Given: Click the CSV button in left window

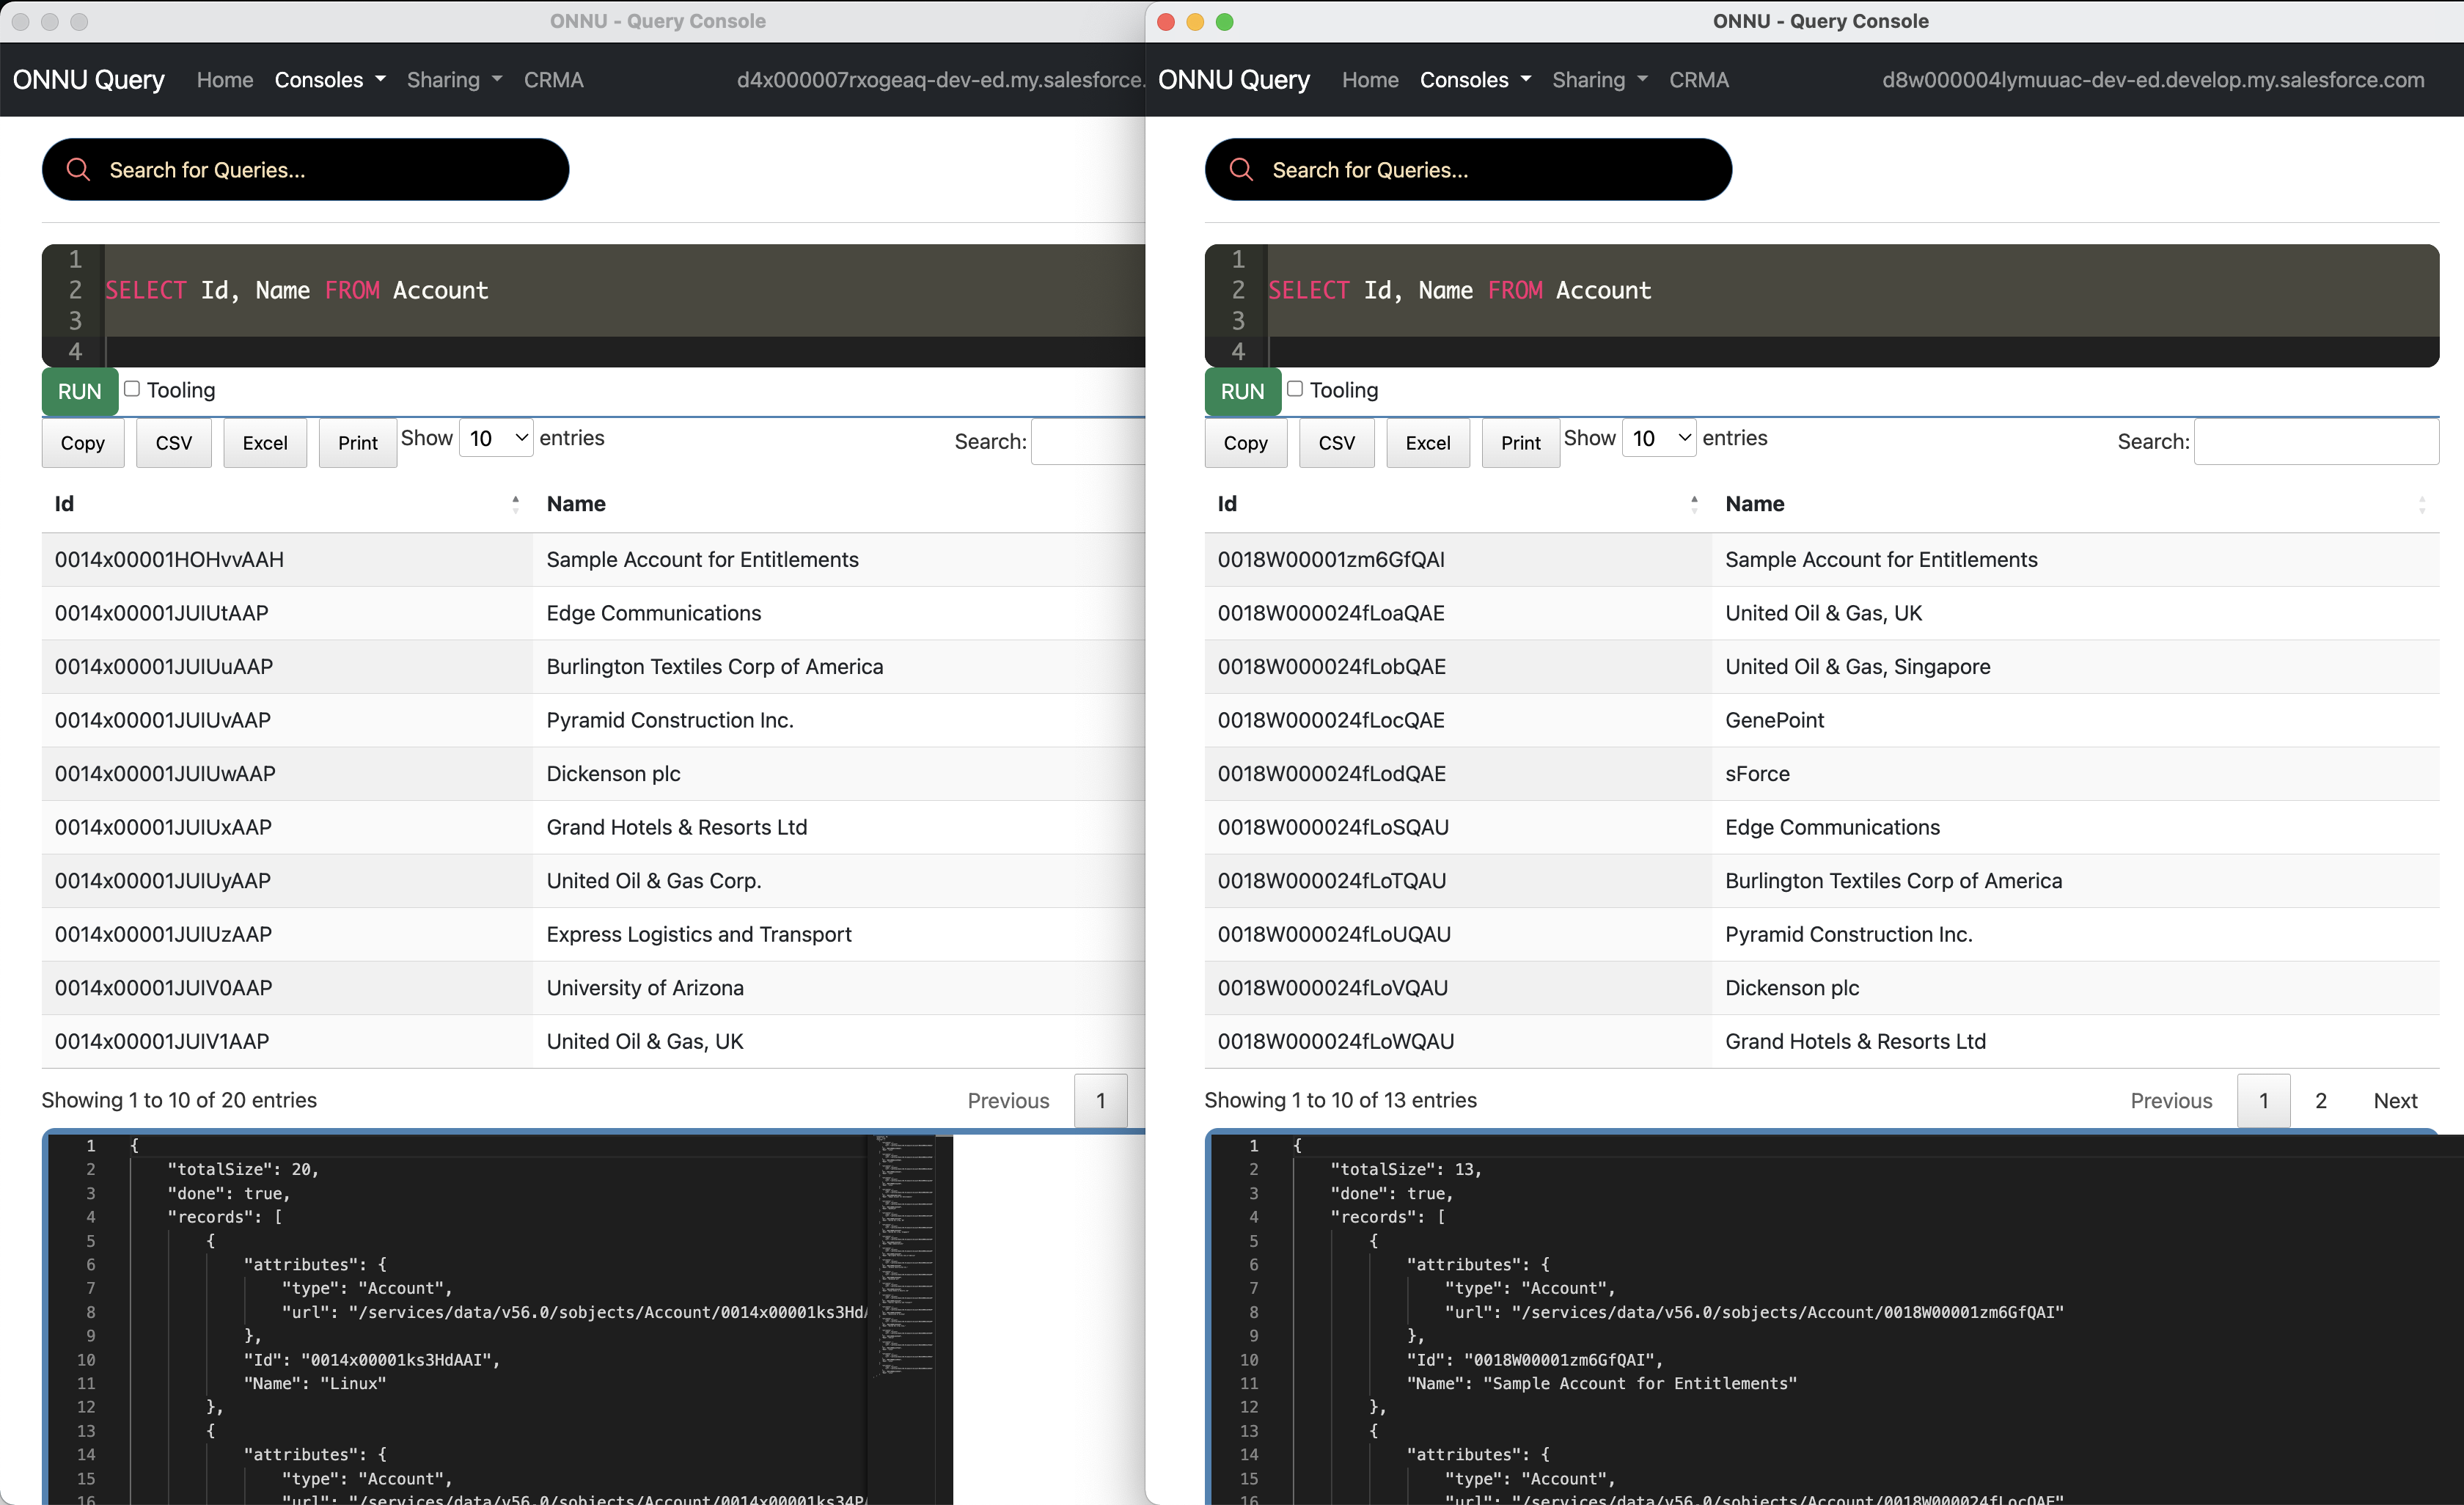Looking at the screenshot, I should (174, 443).
